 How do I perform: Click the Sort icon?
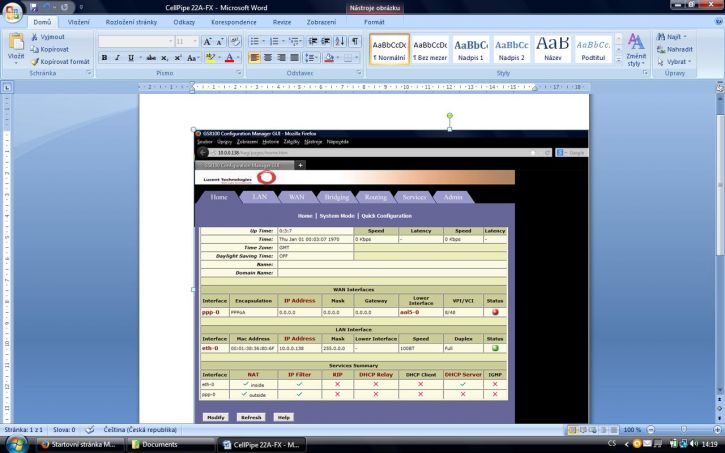(340, 42)
